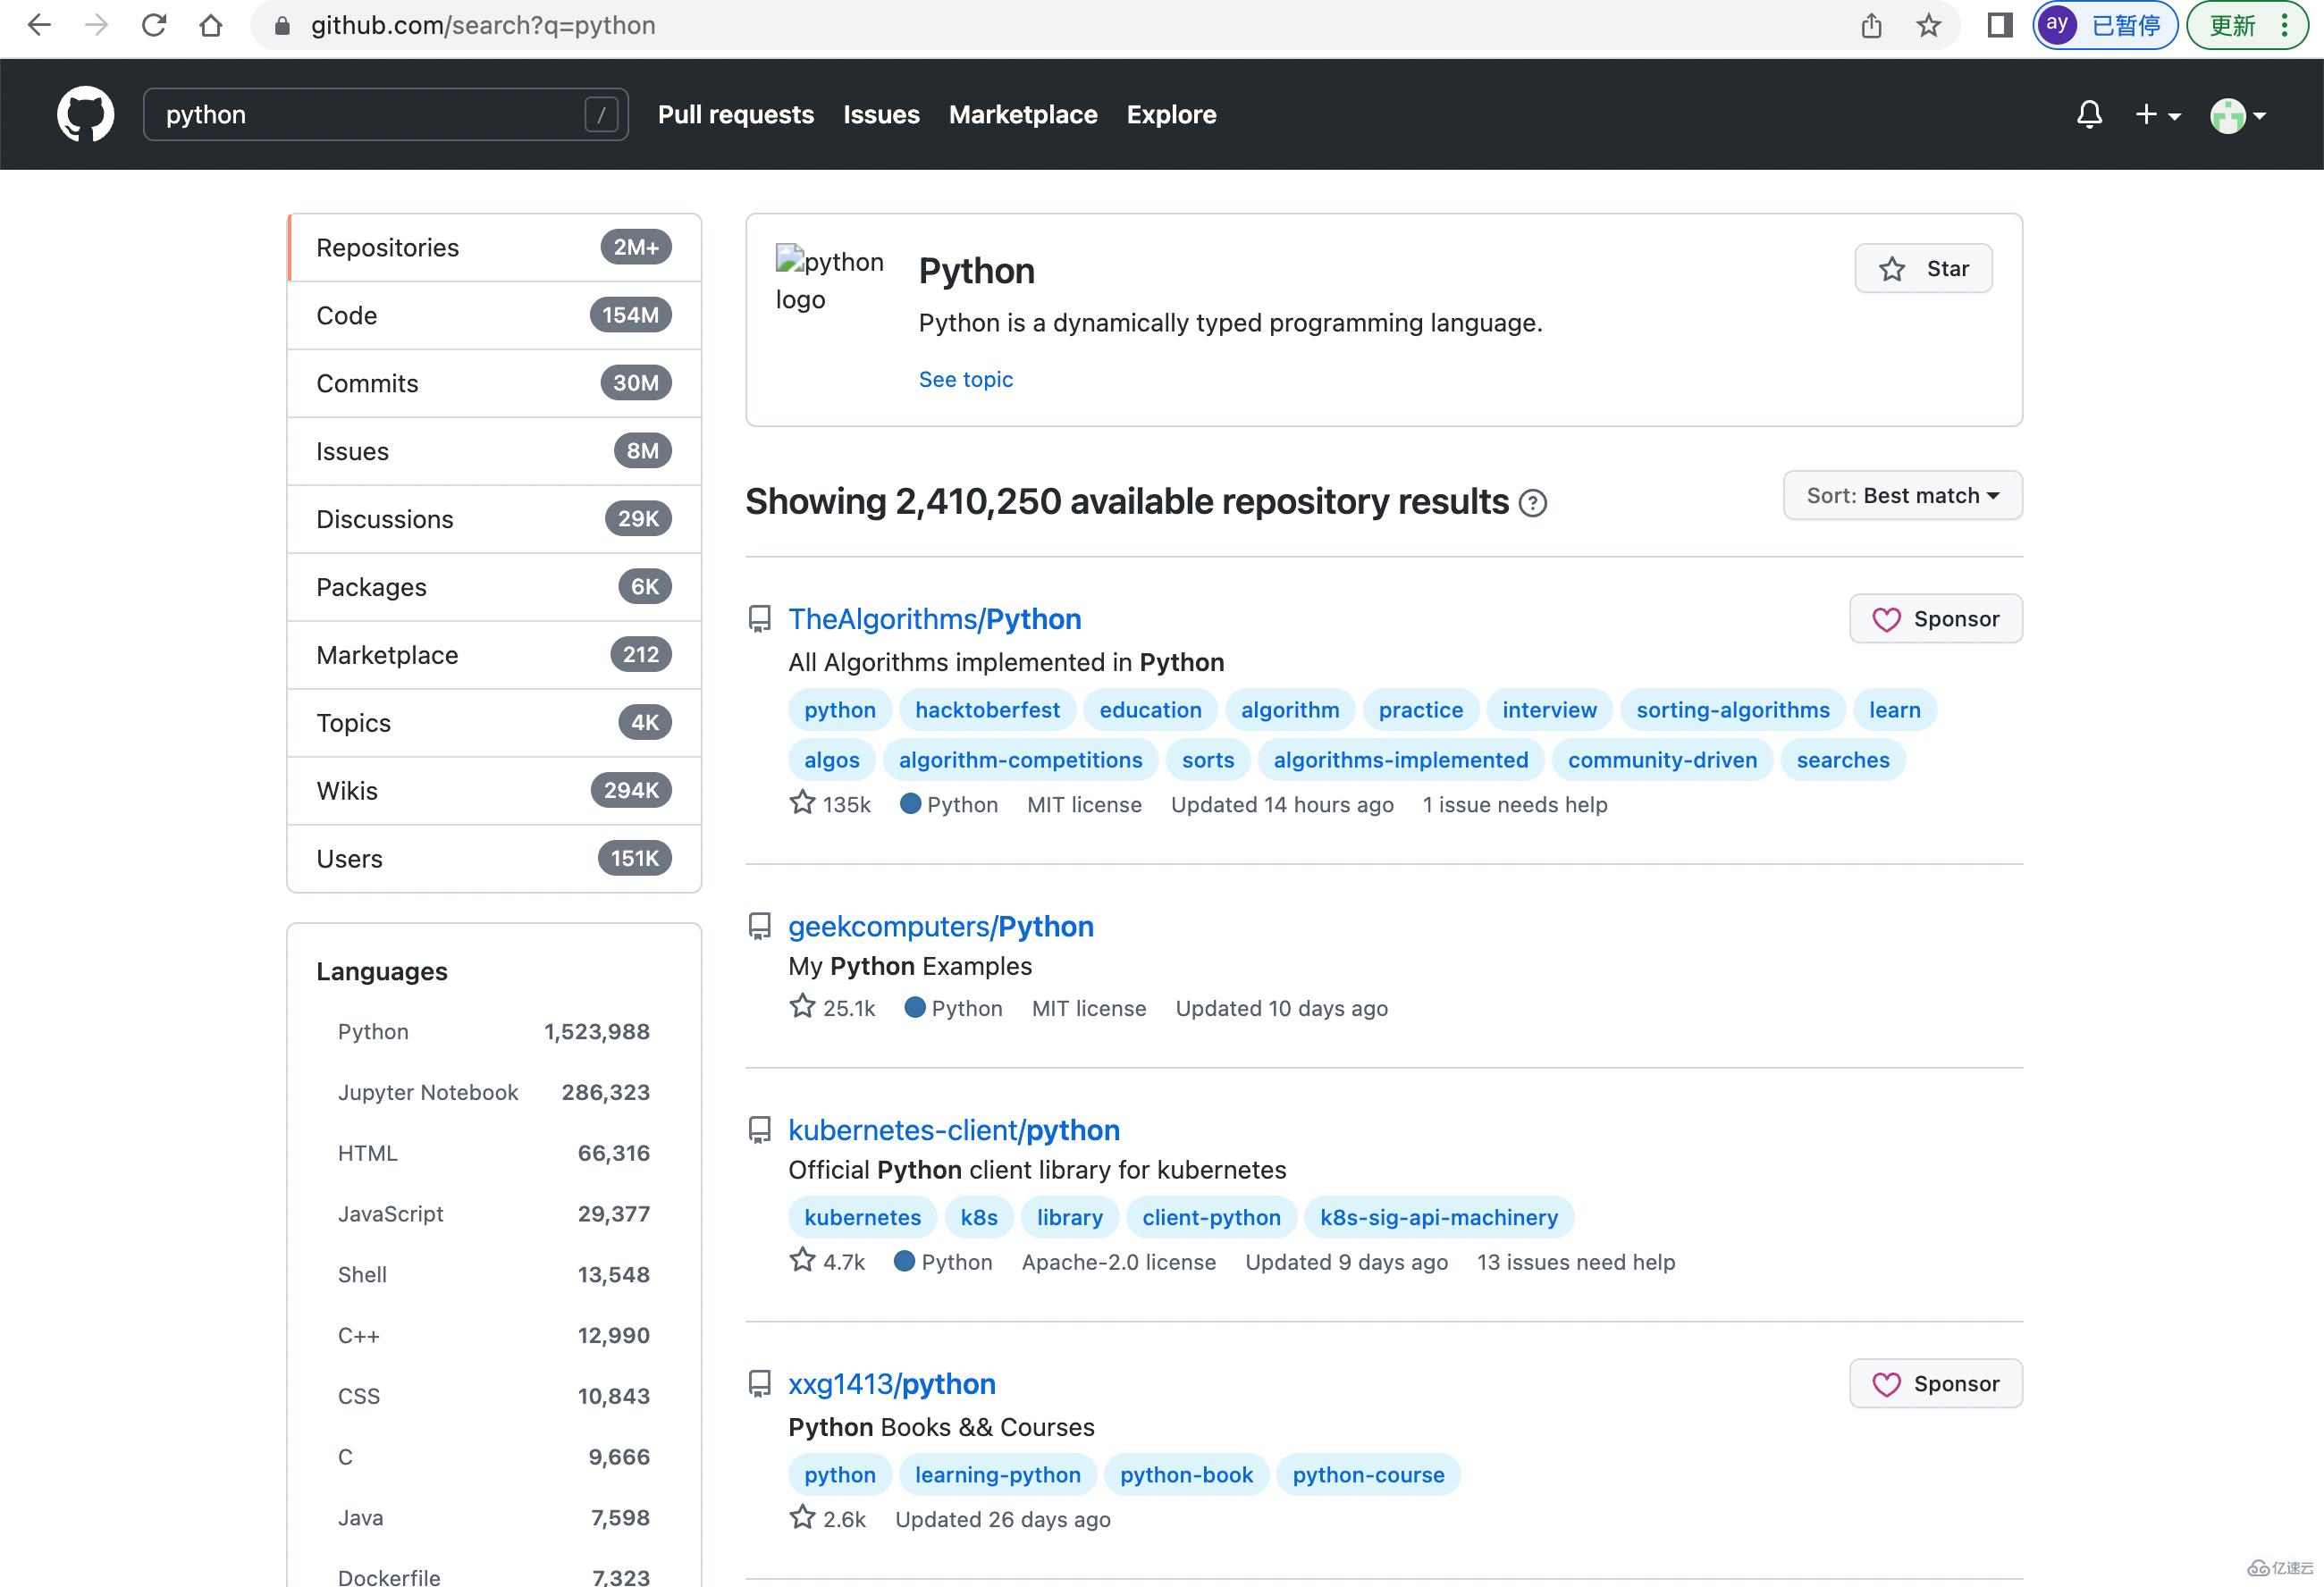This screenshot has height=1587, width=2324.
Task: Toggle the Issues filter in left sidebar
Action: (493, 450)
